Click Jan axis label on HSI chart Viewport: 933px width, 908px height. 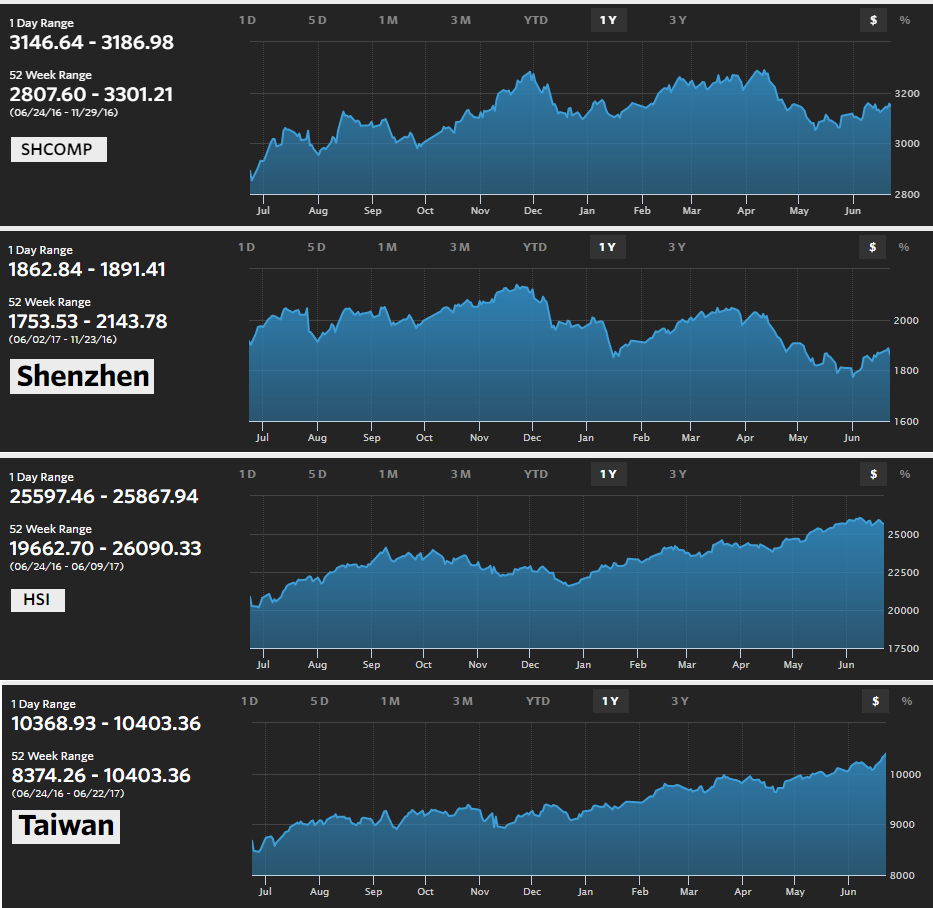pyautogui.click(x=583, y=665)
